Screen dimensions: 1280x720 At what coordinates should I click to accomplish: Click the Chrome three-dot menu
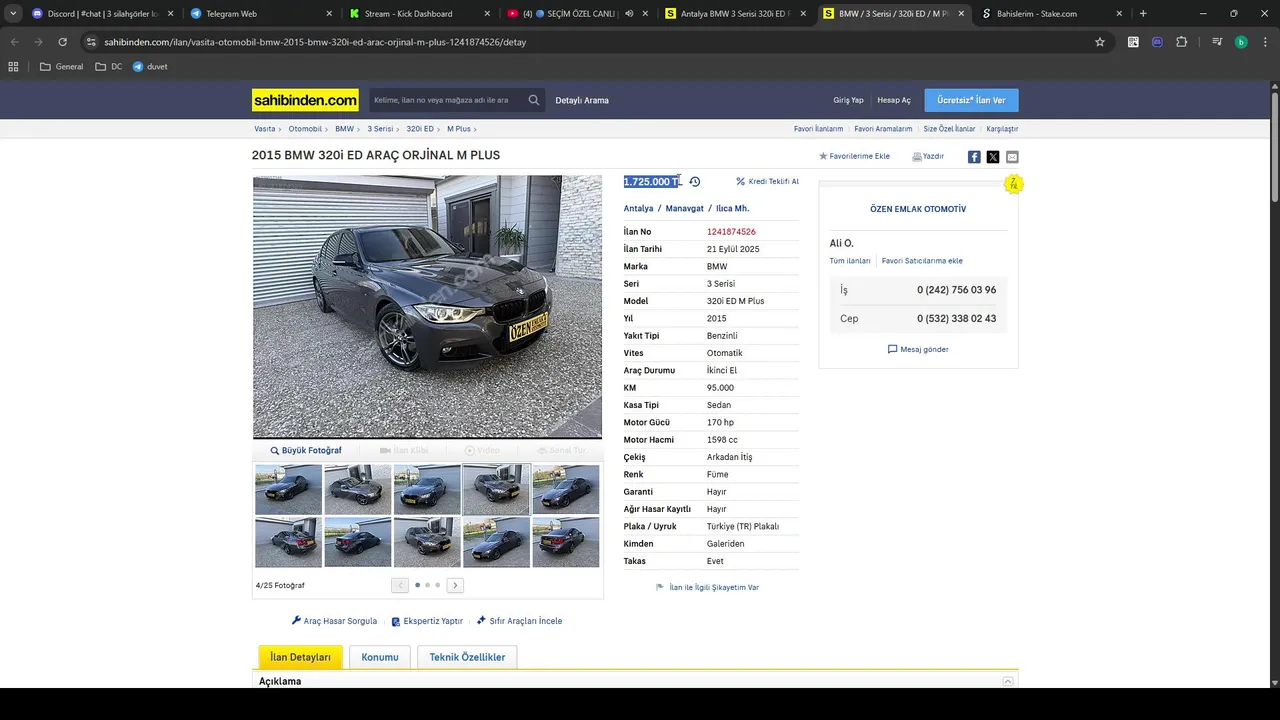pos(1266,42)
